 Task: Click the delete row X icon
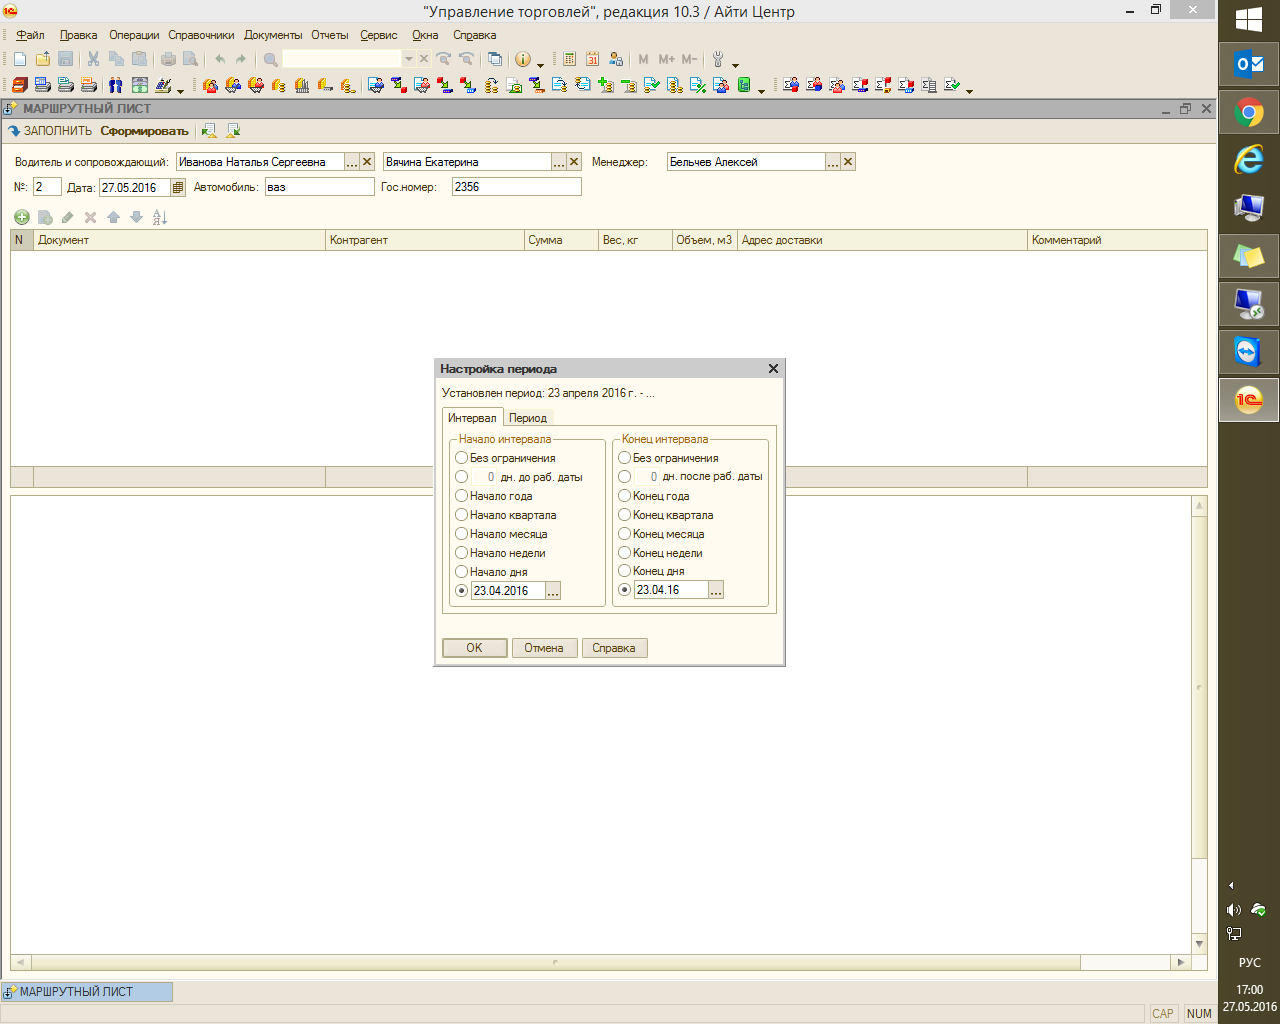point(90,217)
